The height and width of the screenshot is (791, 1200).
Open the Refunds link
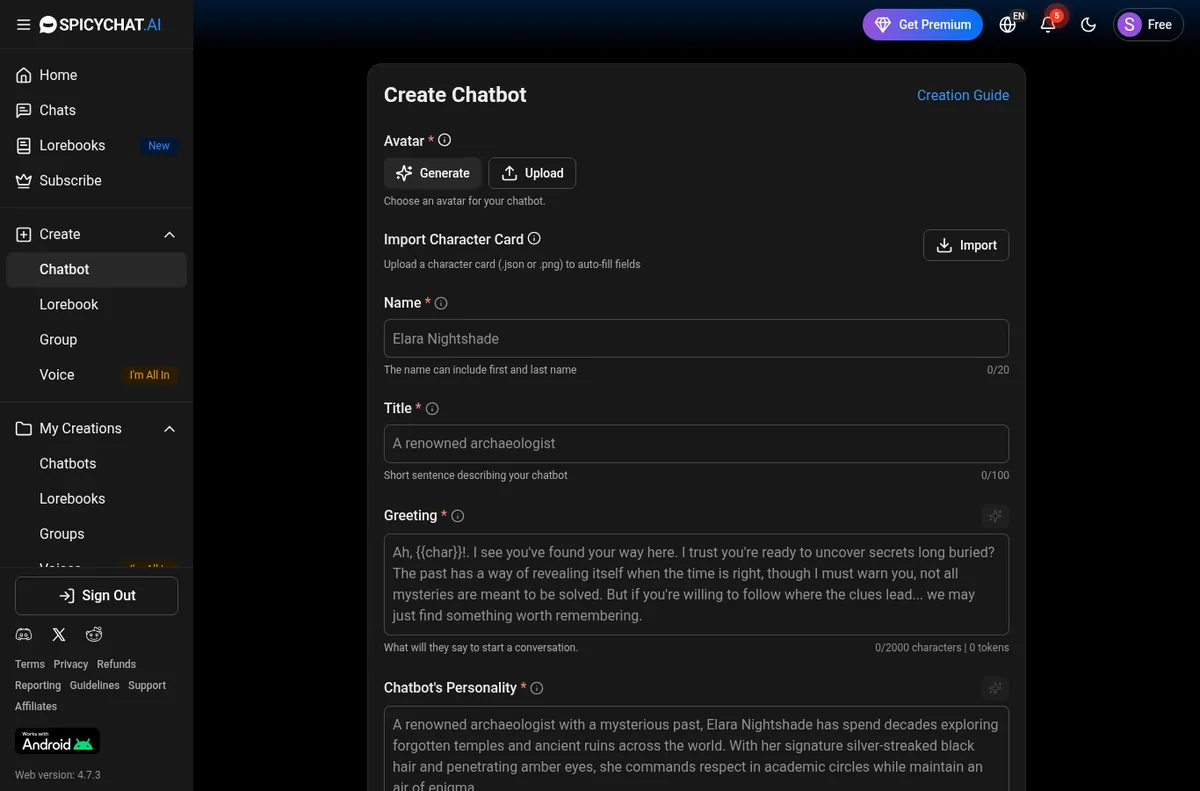click(116, 664)
